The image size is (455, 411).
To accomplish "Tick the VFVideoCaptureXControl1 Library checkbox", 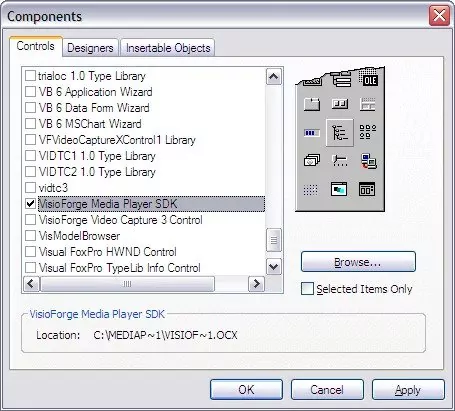I will pos(30,140).
